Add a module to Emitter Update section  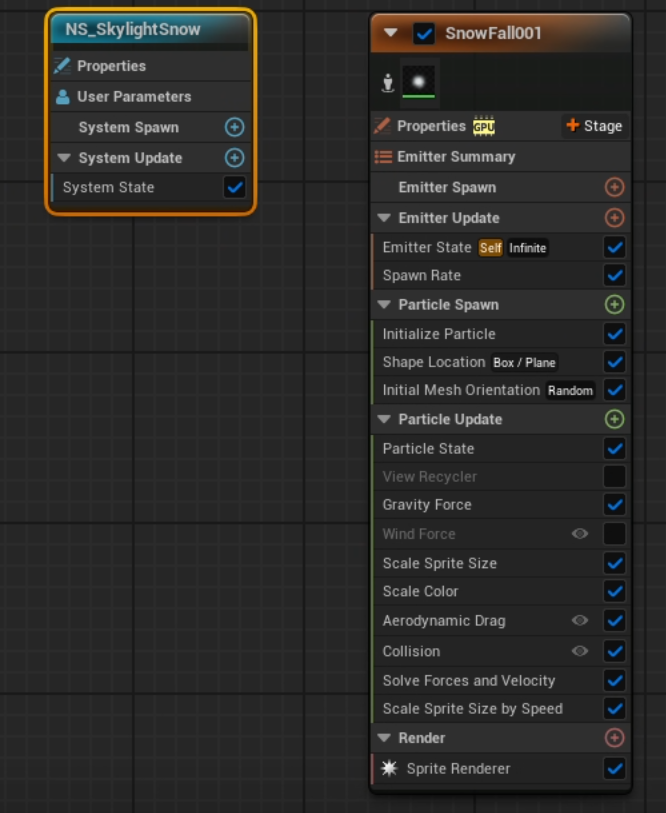[x=614, y=218]
